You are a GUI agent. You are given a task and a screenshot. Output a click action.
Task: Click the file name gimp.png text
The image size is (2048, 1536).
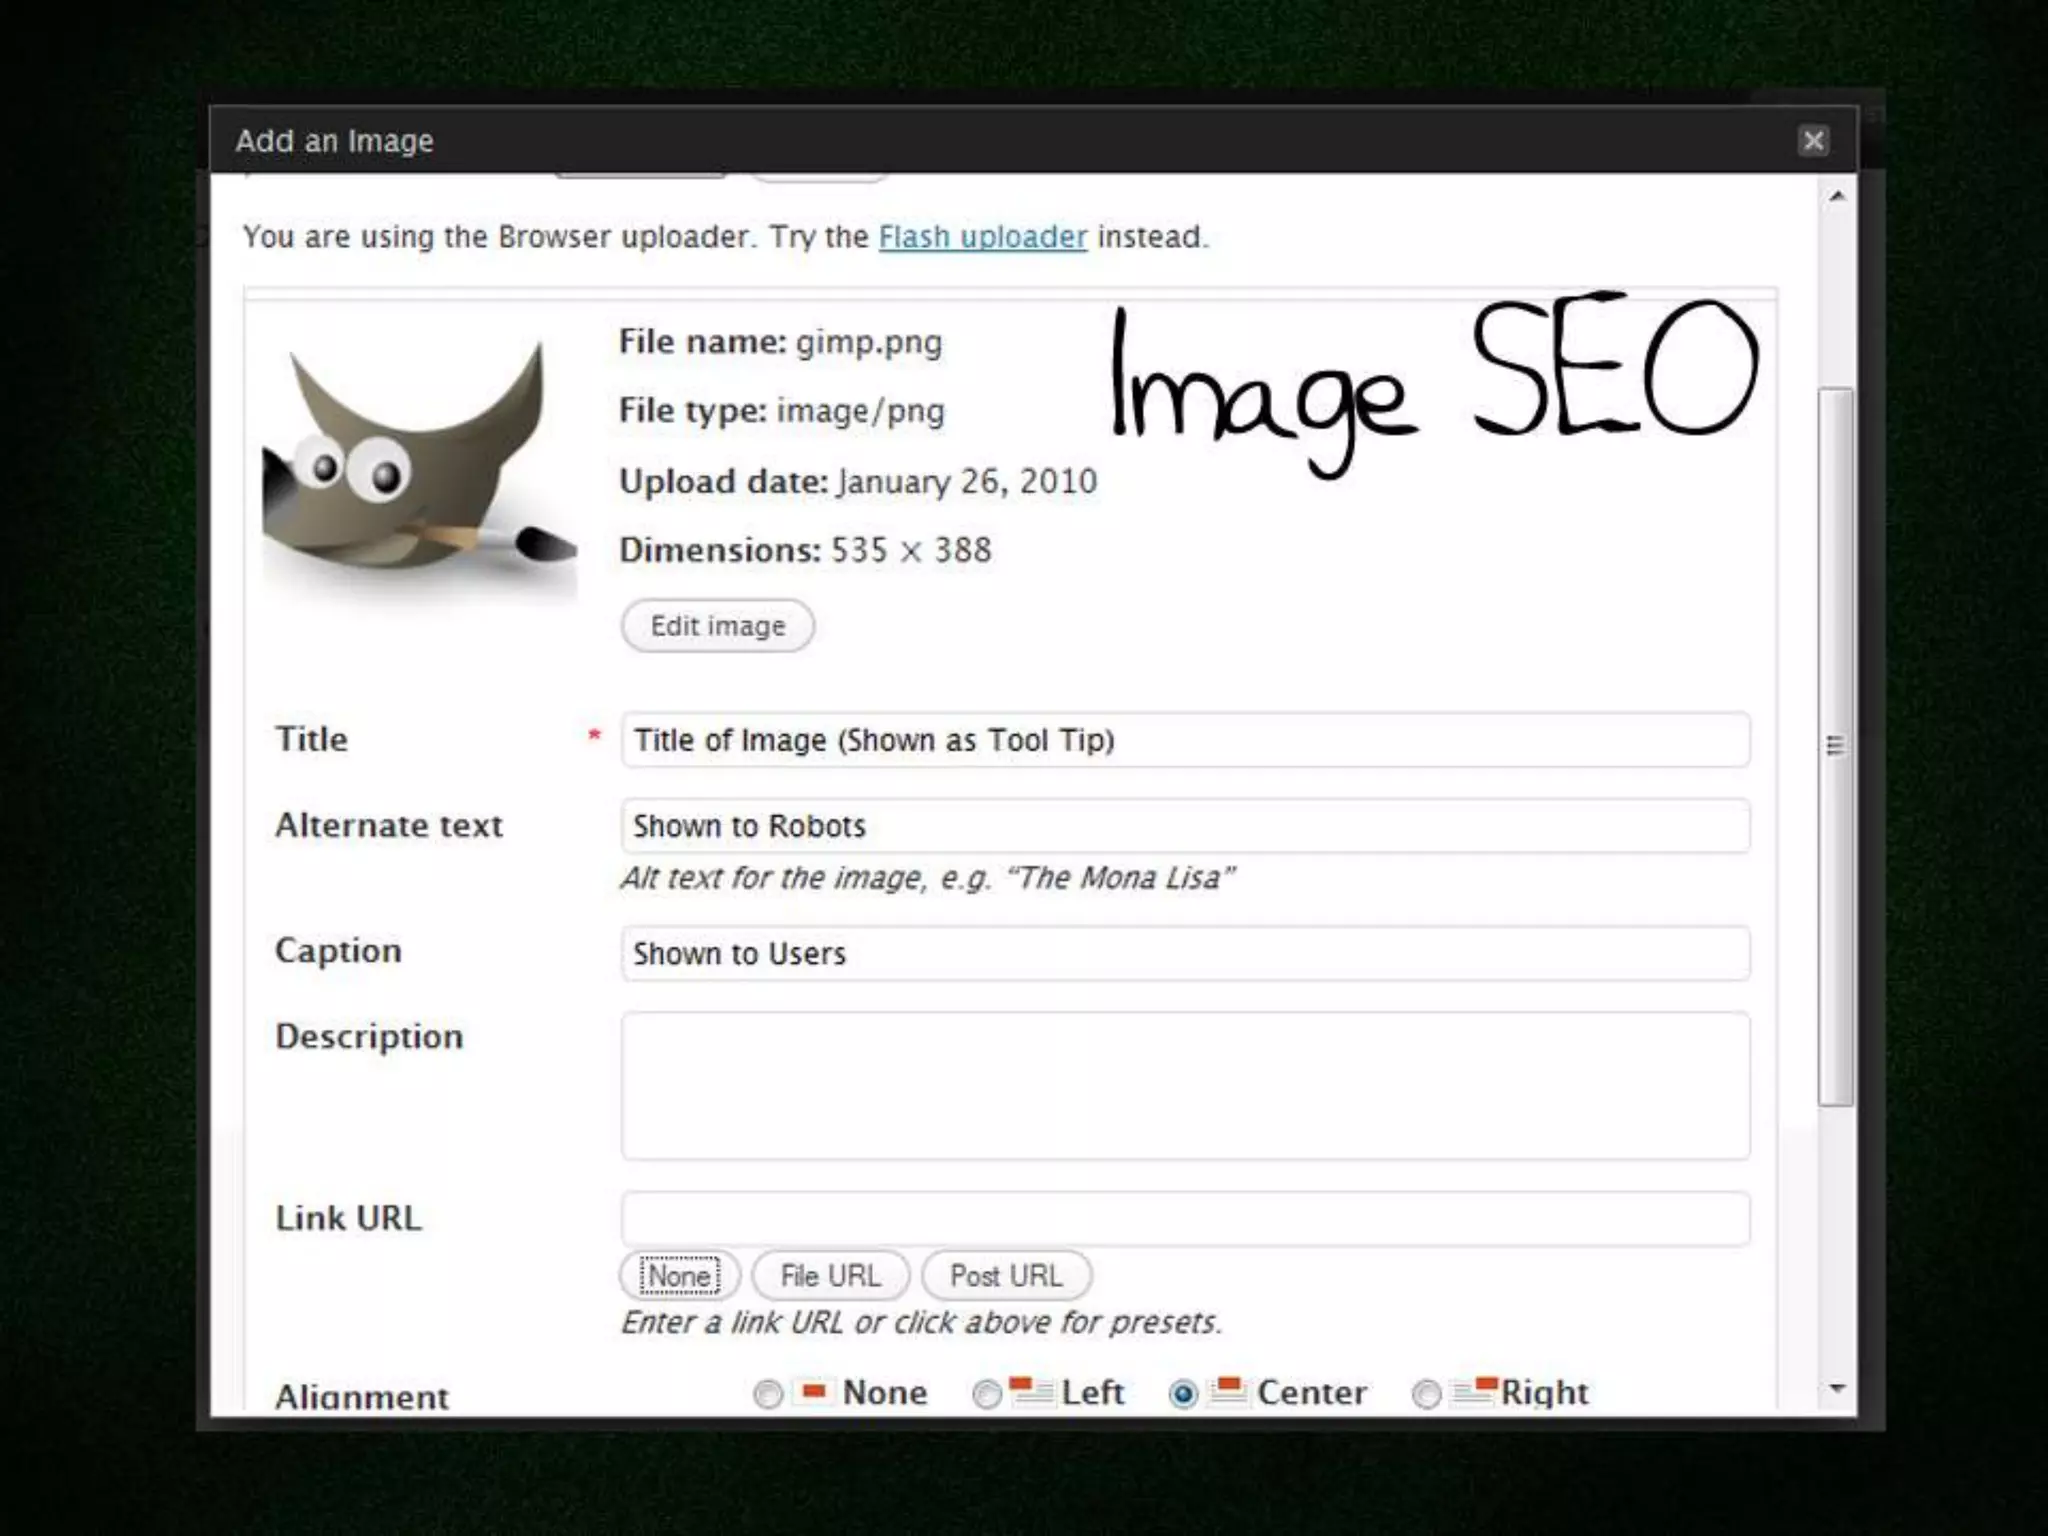[780, 342]
